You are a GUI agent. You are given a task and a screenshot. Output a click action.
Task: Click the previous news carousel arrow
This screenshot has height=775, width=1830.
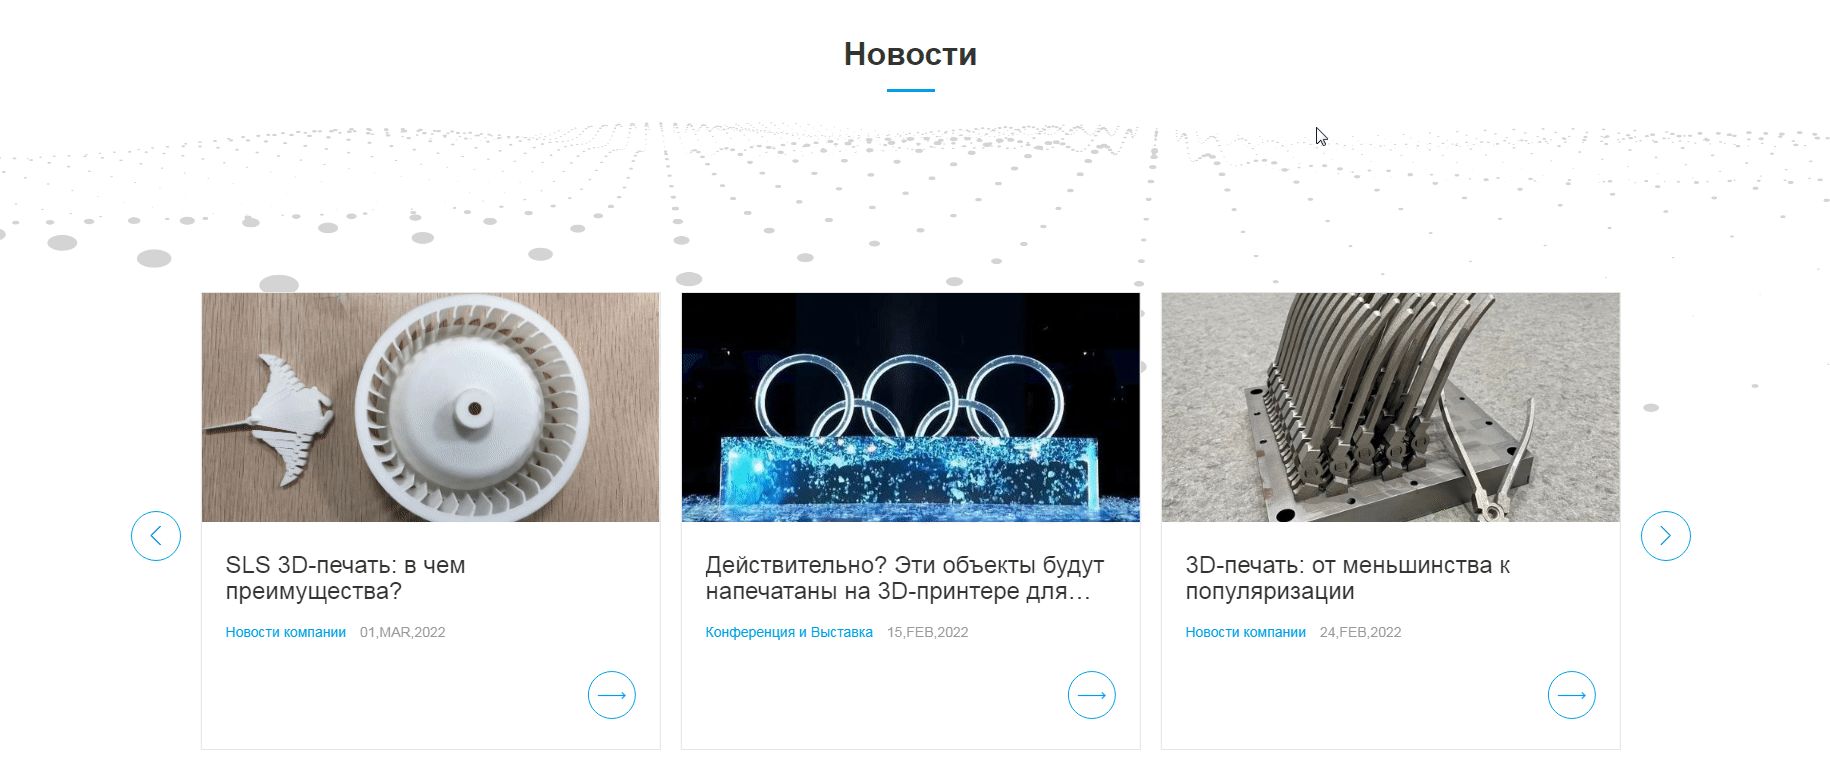click(156, 536)
